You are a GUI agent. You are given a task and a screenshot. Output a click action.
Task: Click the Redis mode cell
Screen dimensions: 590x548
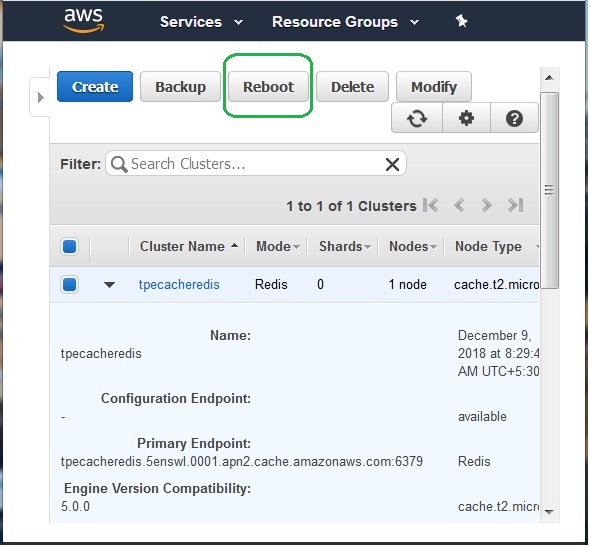coord(271,285)
